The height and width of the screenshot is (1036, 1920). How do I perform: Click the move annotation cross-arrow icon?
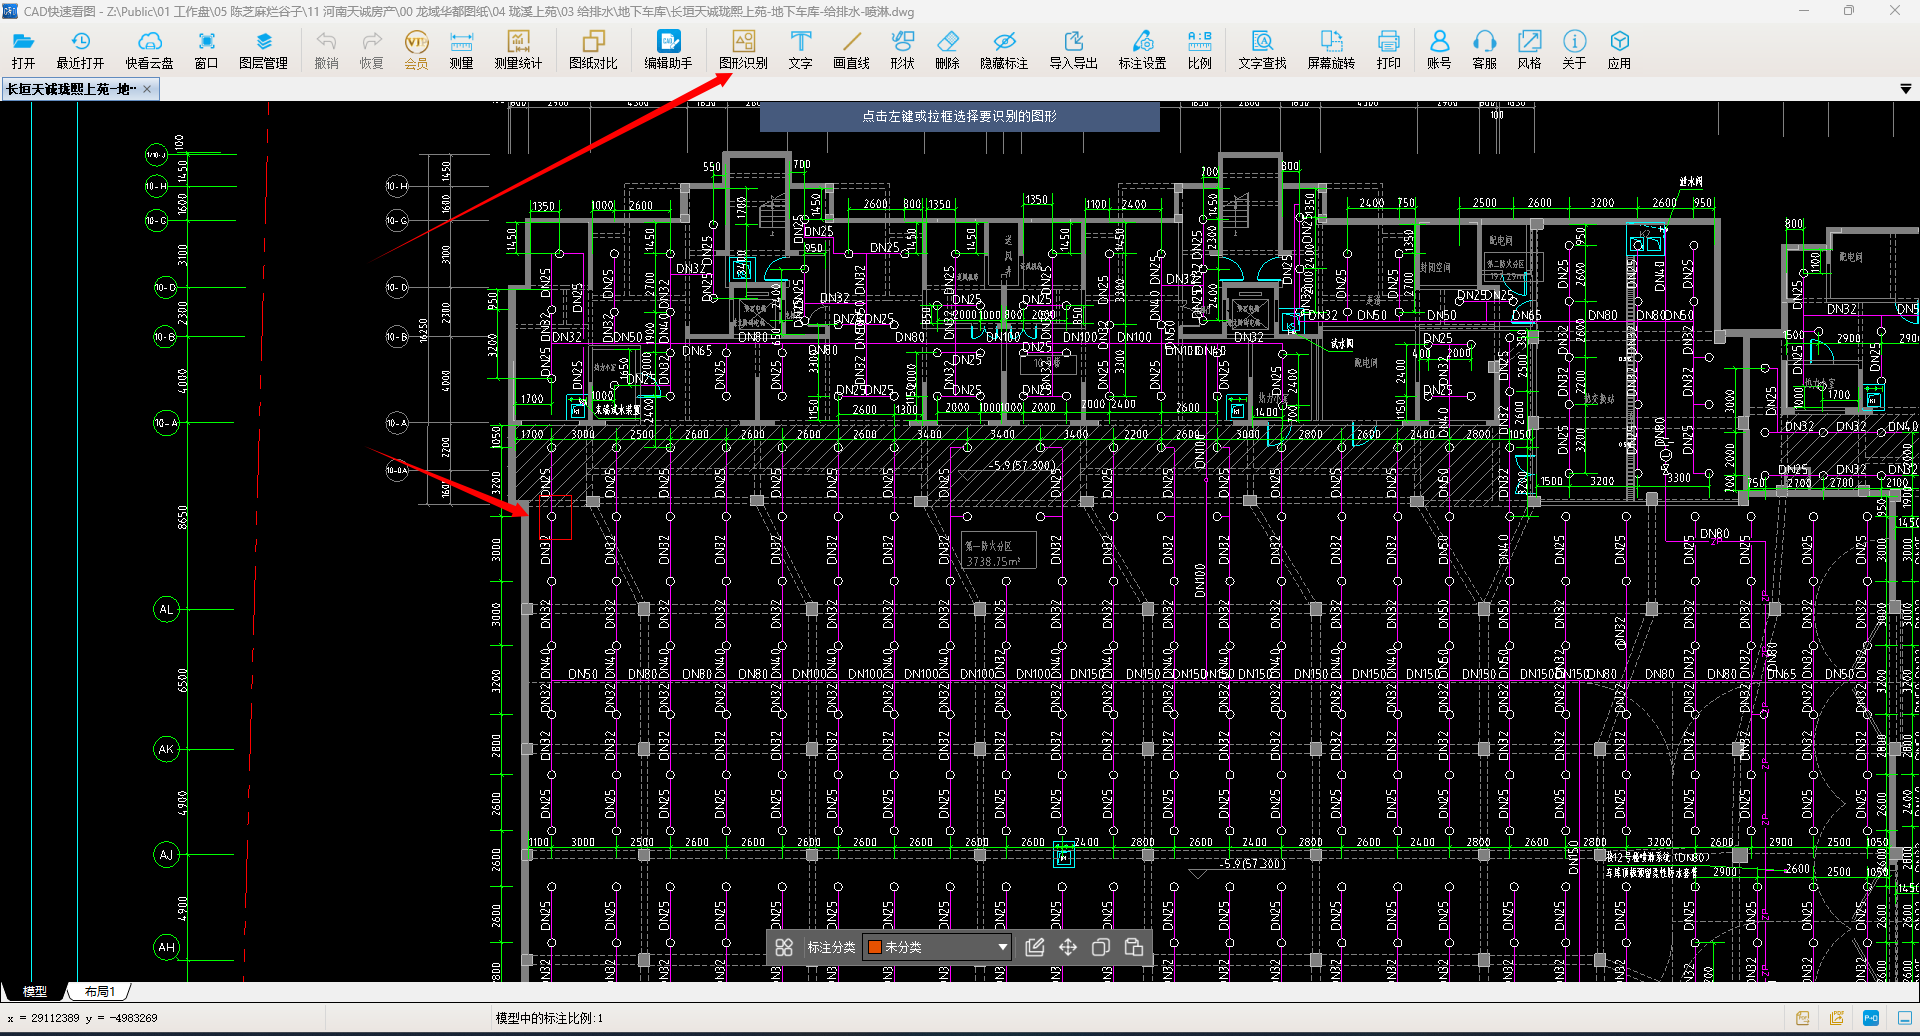[1068, 947]
